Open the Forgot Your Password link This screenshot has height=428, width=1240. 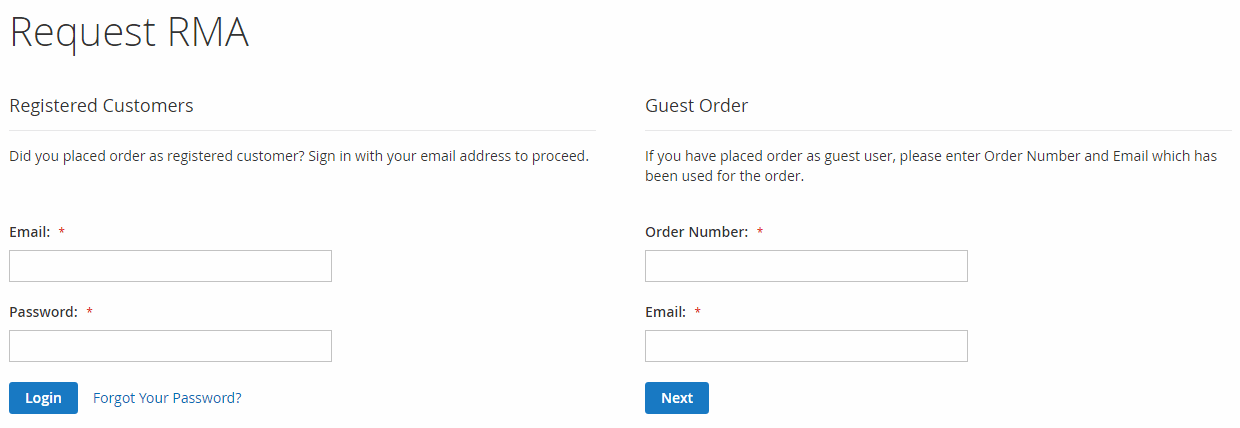[x=167, y=398]
